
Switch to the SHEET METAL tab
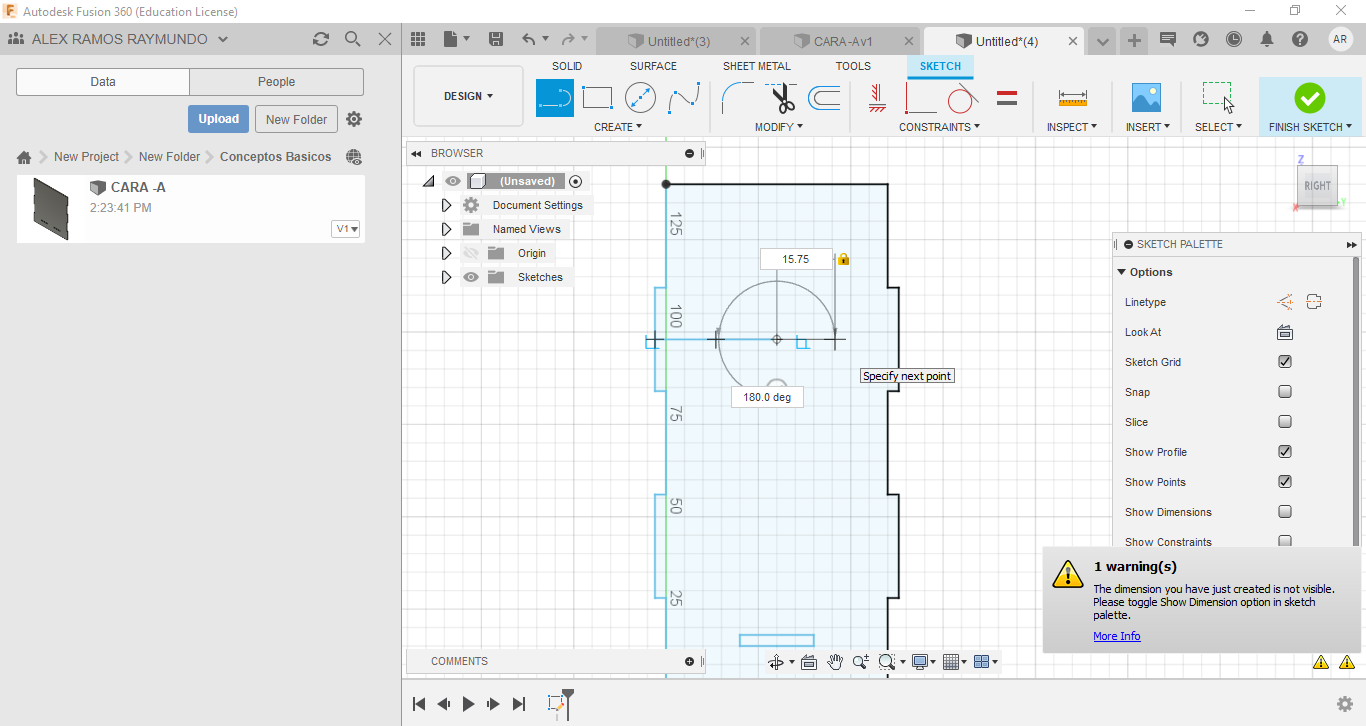click(757, 66)
